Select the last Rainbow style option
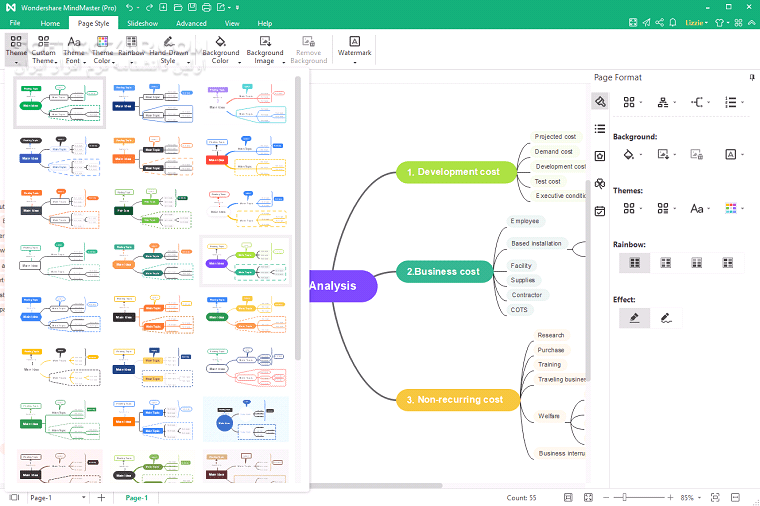Image resolution: width=760 pixels, height=506 pixels. click(x=728, y=263)
